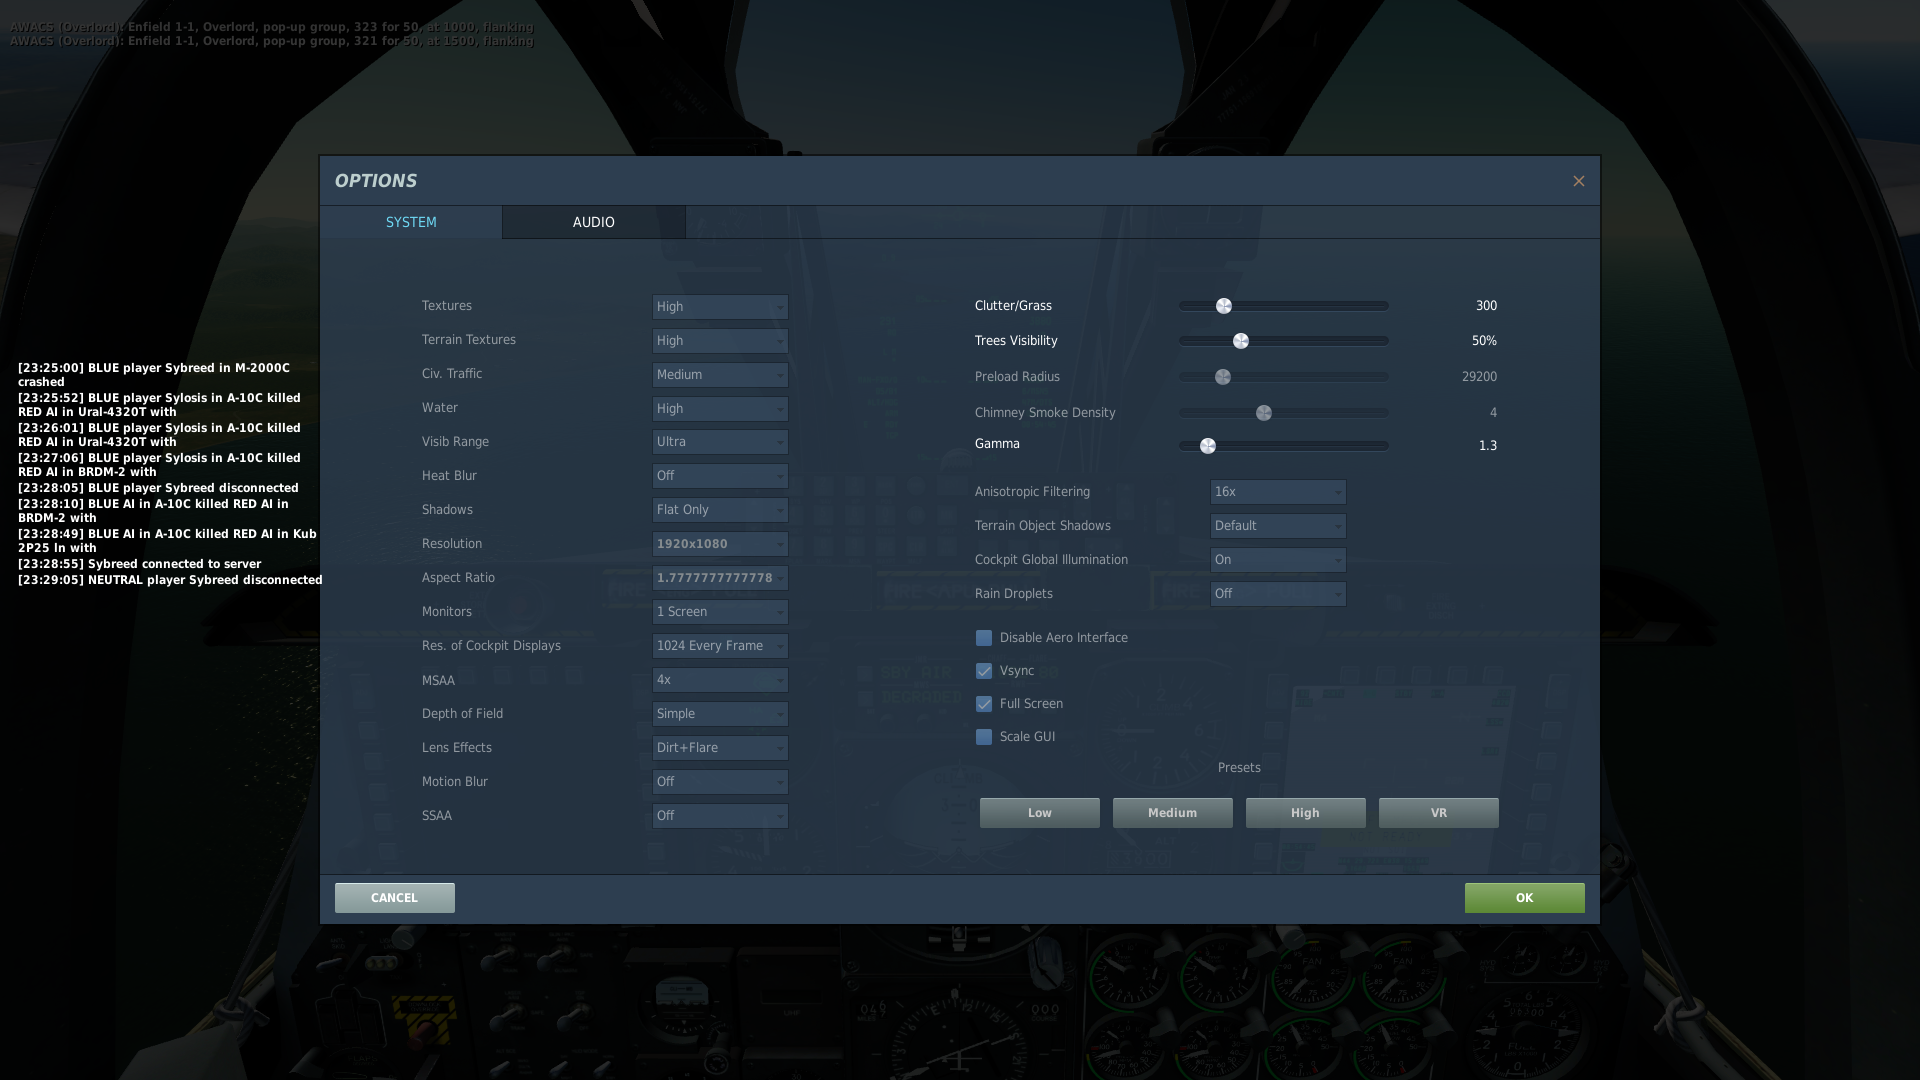1920x1080 pixels.
Task: Expand the Resolution dropdown
Action: click(x=720, y=544)
